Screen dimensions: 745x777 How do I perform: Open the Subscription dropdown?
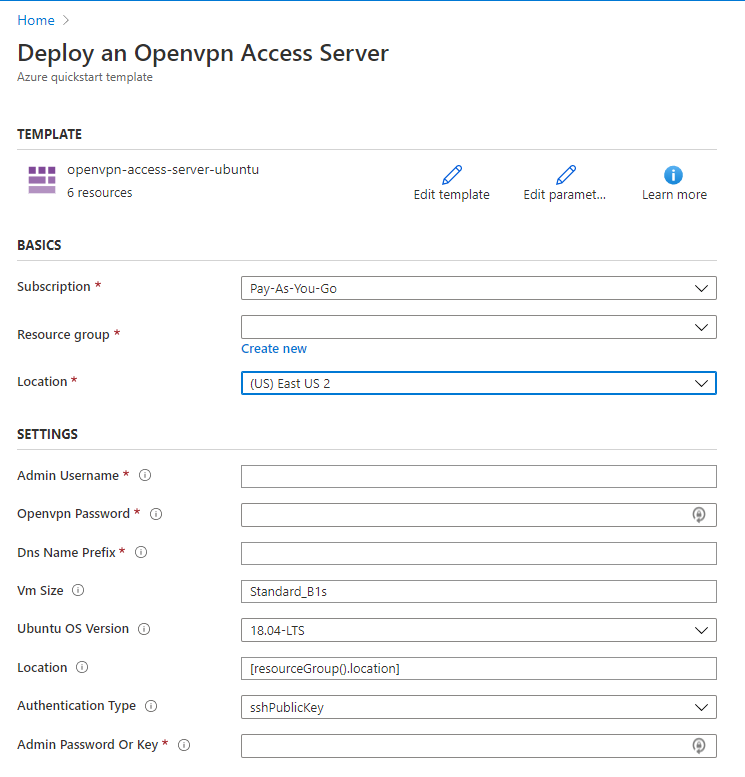tap(478, 288)
